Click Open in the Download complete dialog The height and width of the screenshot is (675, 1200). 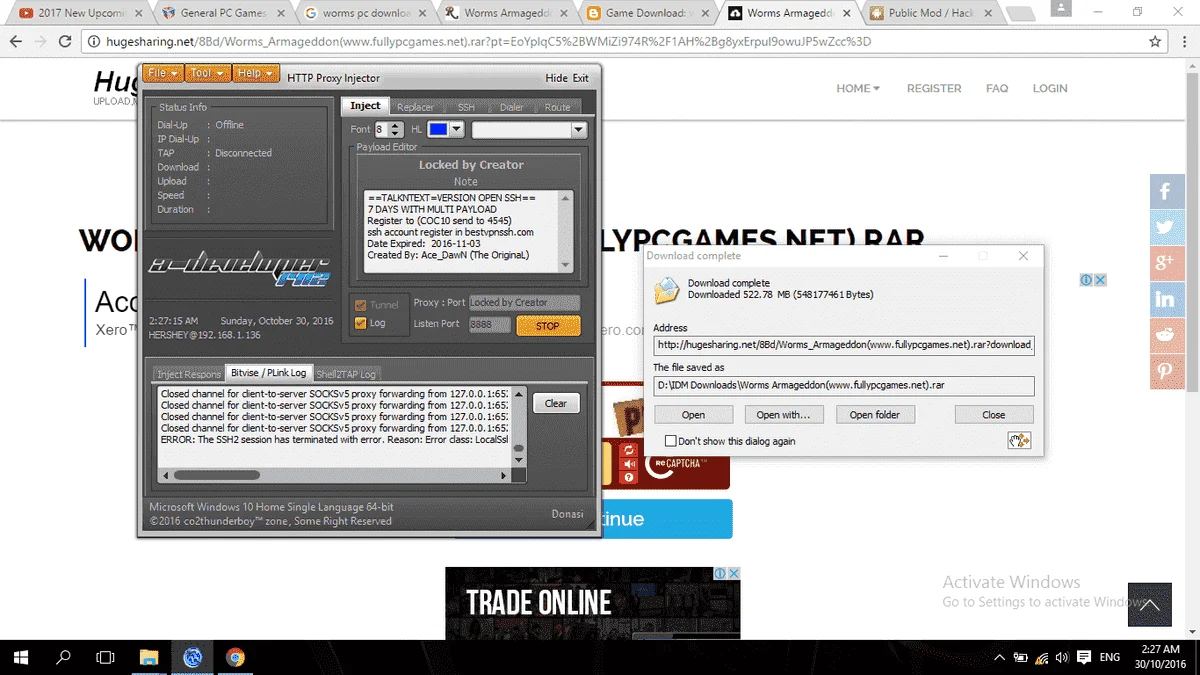pyautogui.click(x=693, y=415)
